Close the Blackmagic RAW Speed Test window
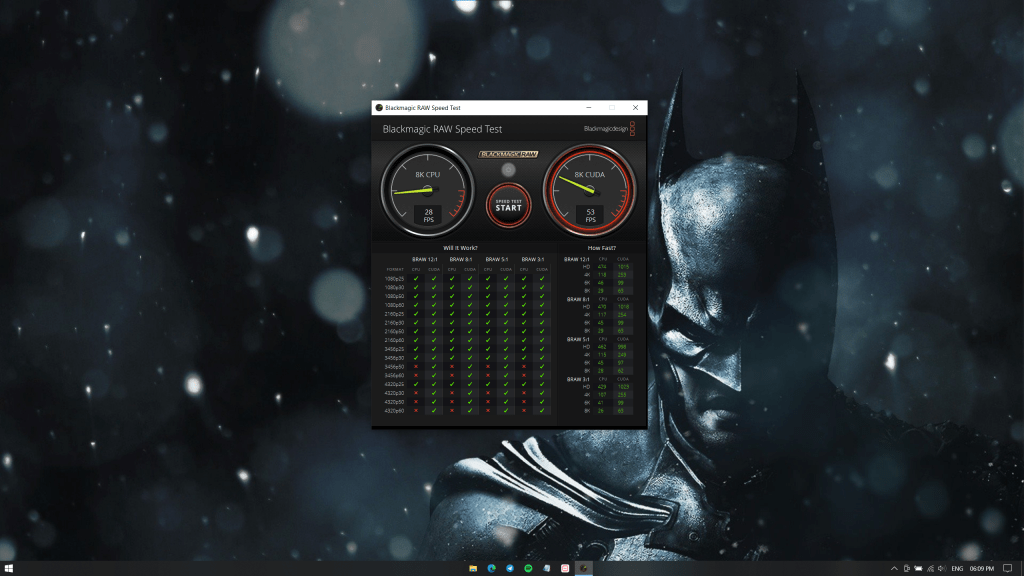The image size is (1024, 576). pos(635,108)
